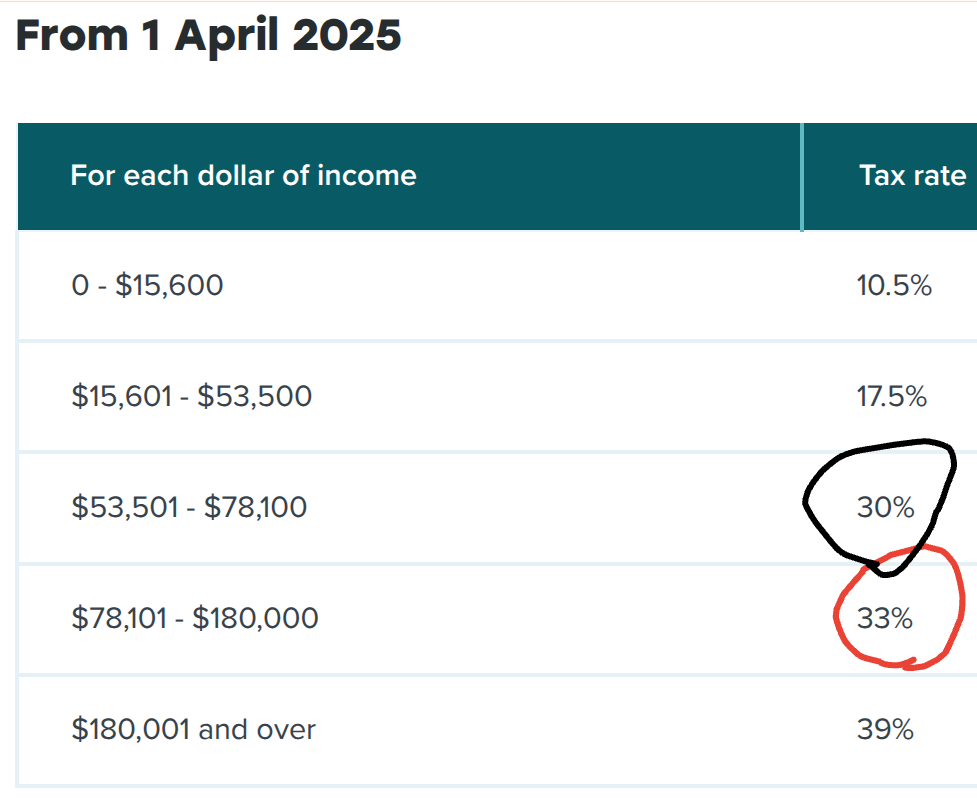This screenshot has width=977, height=800.
Task: Click '2025' in the page heading
Action: point(346,36)
